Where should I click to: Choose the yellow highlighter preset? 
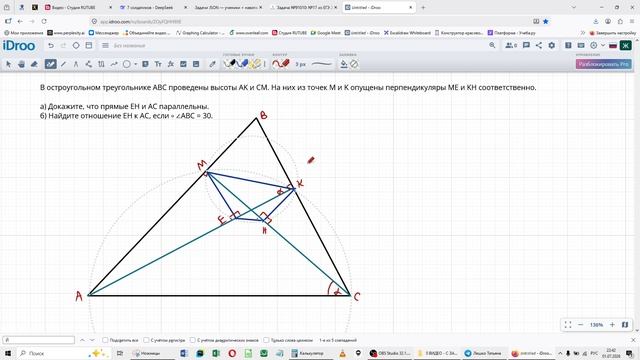[x=256, y=64]
